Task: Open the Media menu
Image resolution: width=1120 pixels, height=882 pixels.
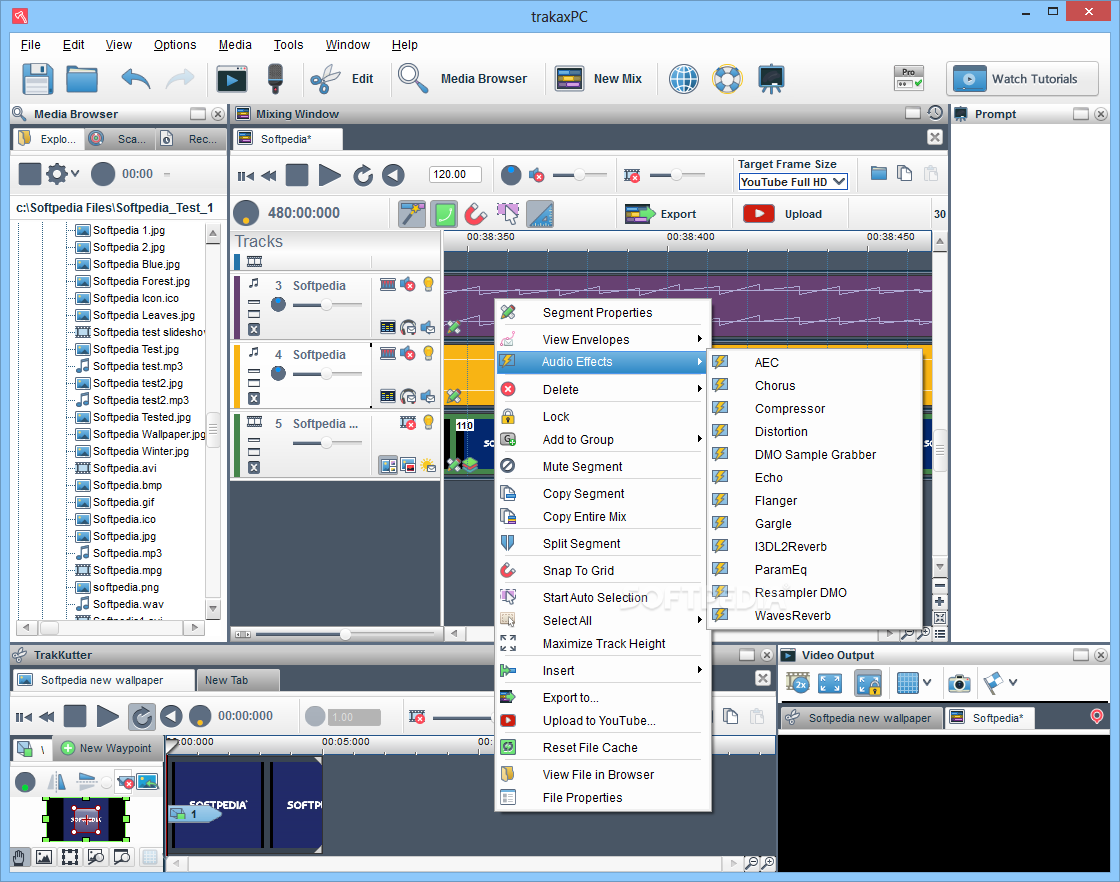Action: (235, 44)
